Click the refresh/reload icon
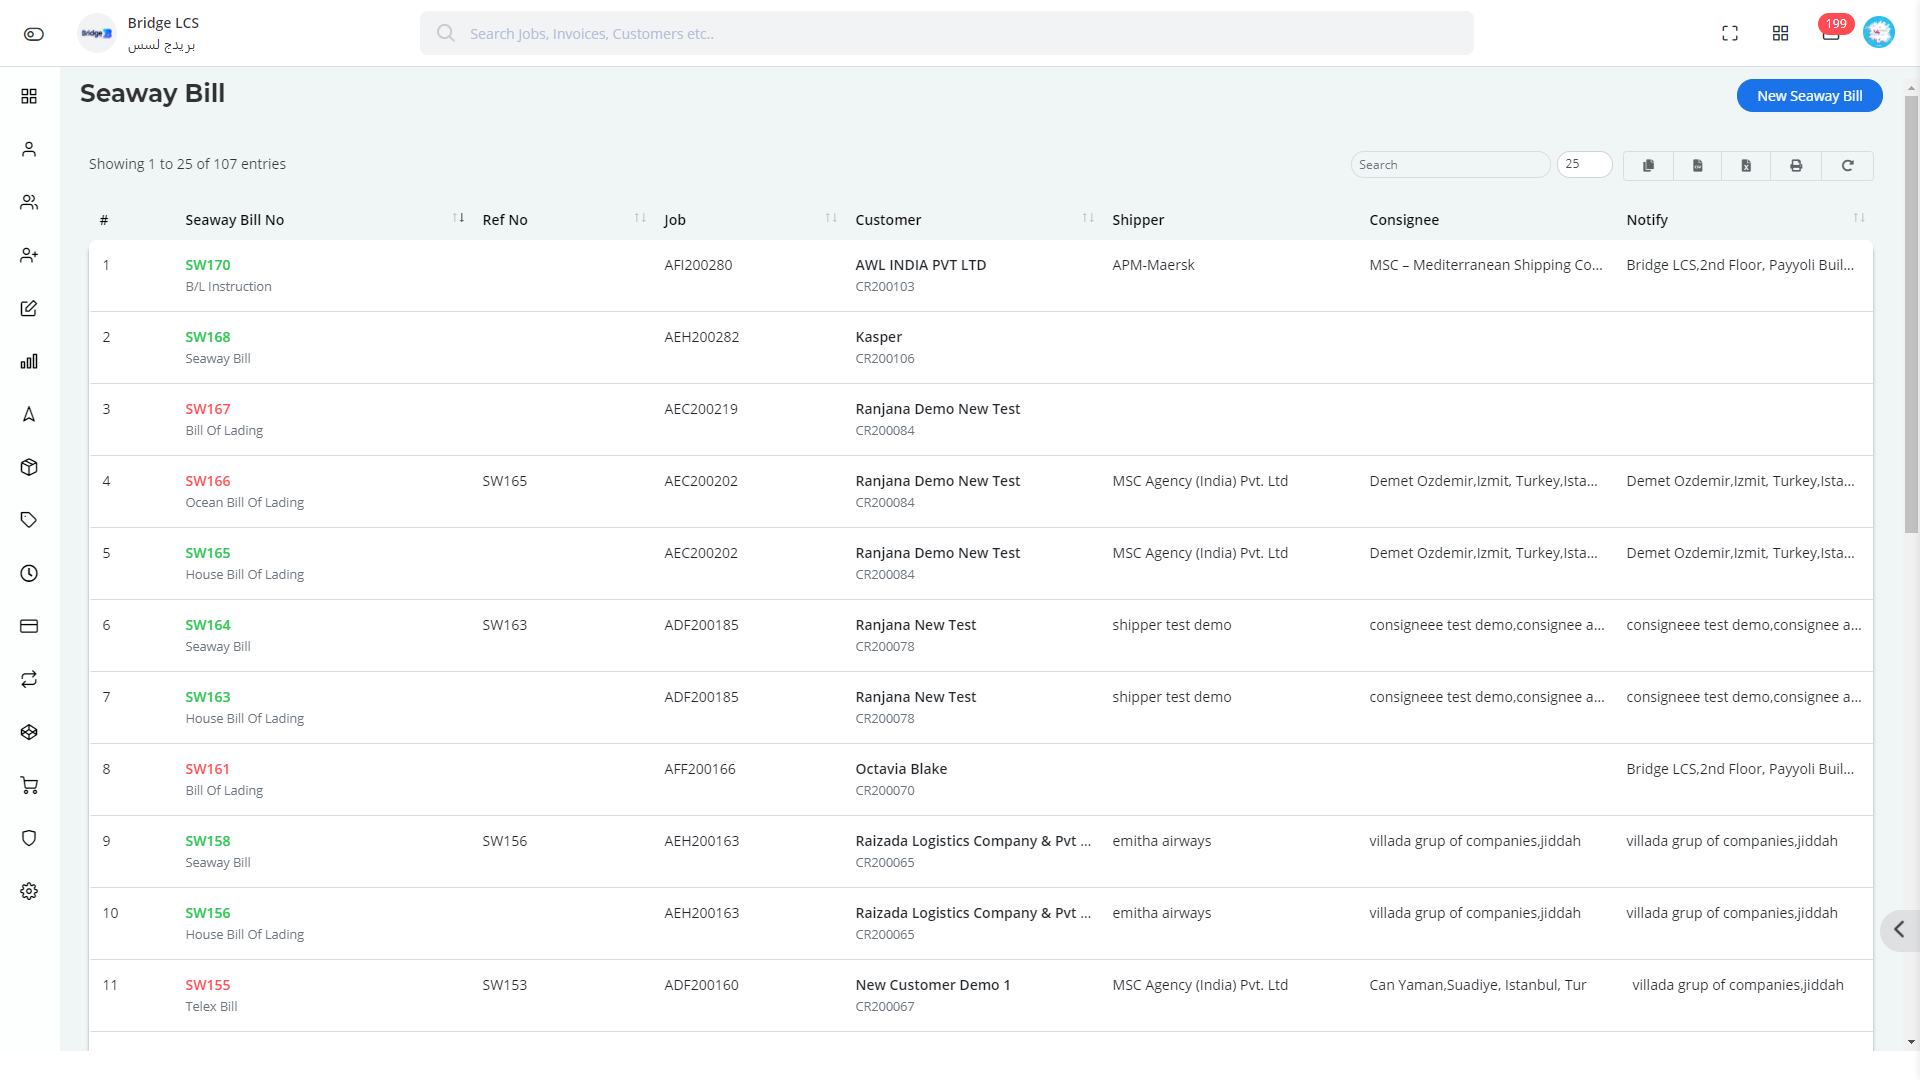This screenshot has height=1080, width=1920. pyautogui.click(x=1847, y=165)
